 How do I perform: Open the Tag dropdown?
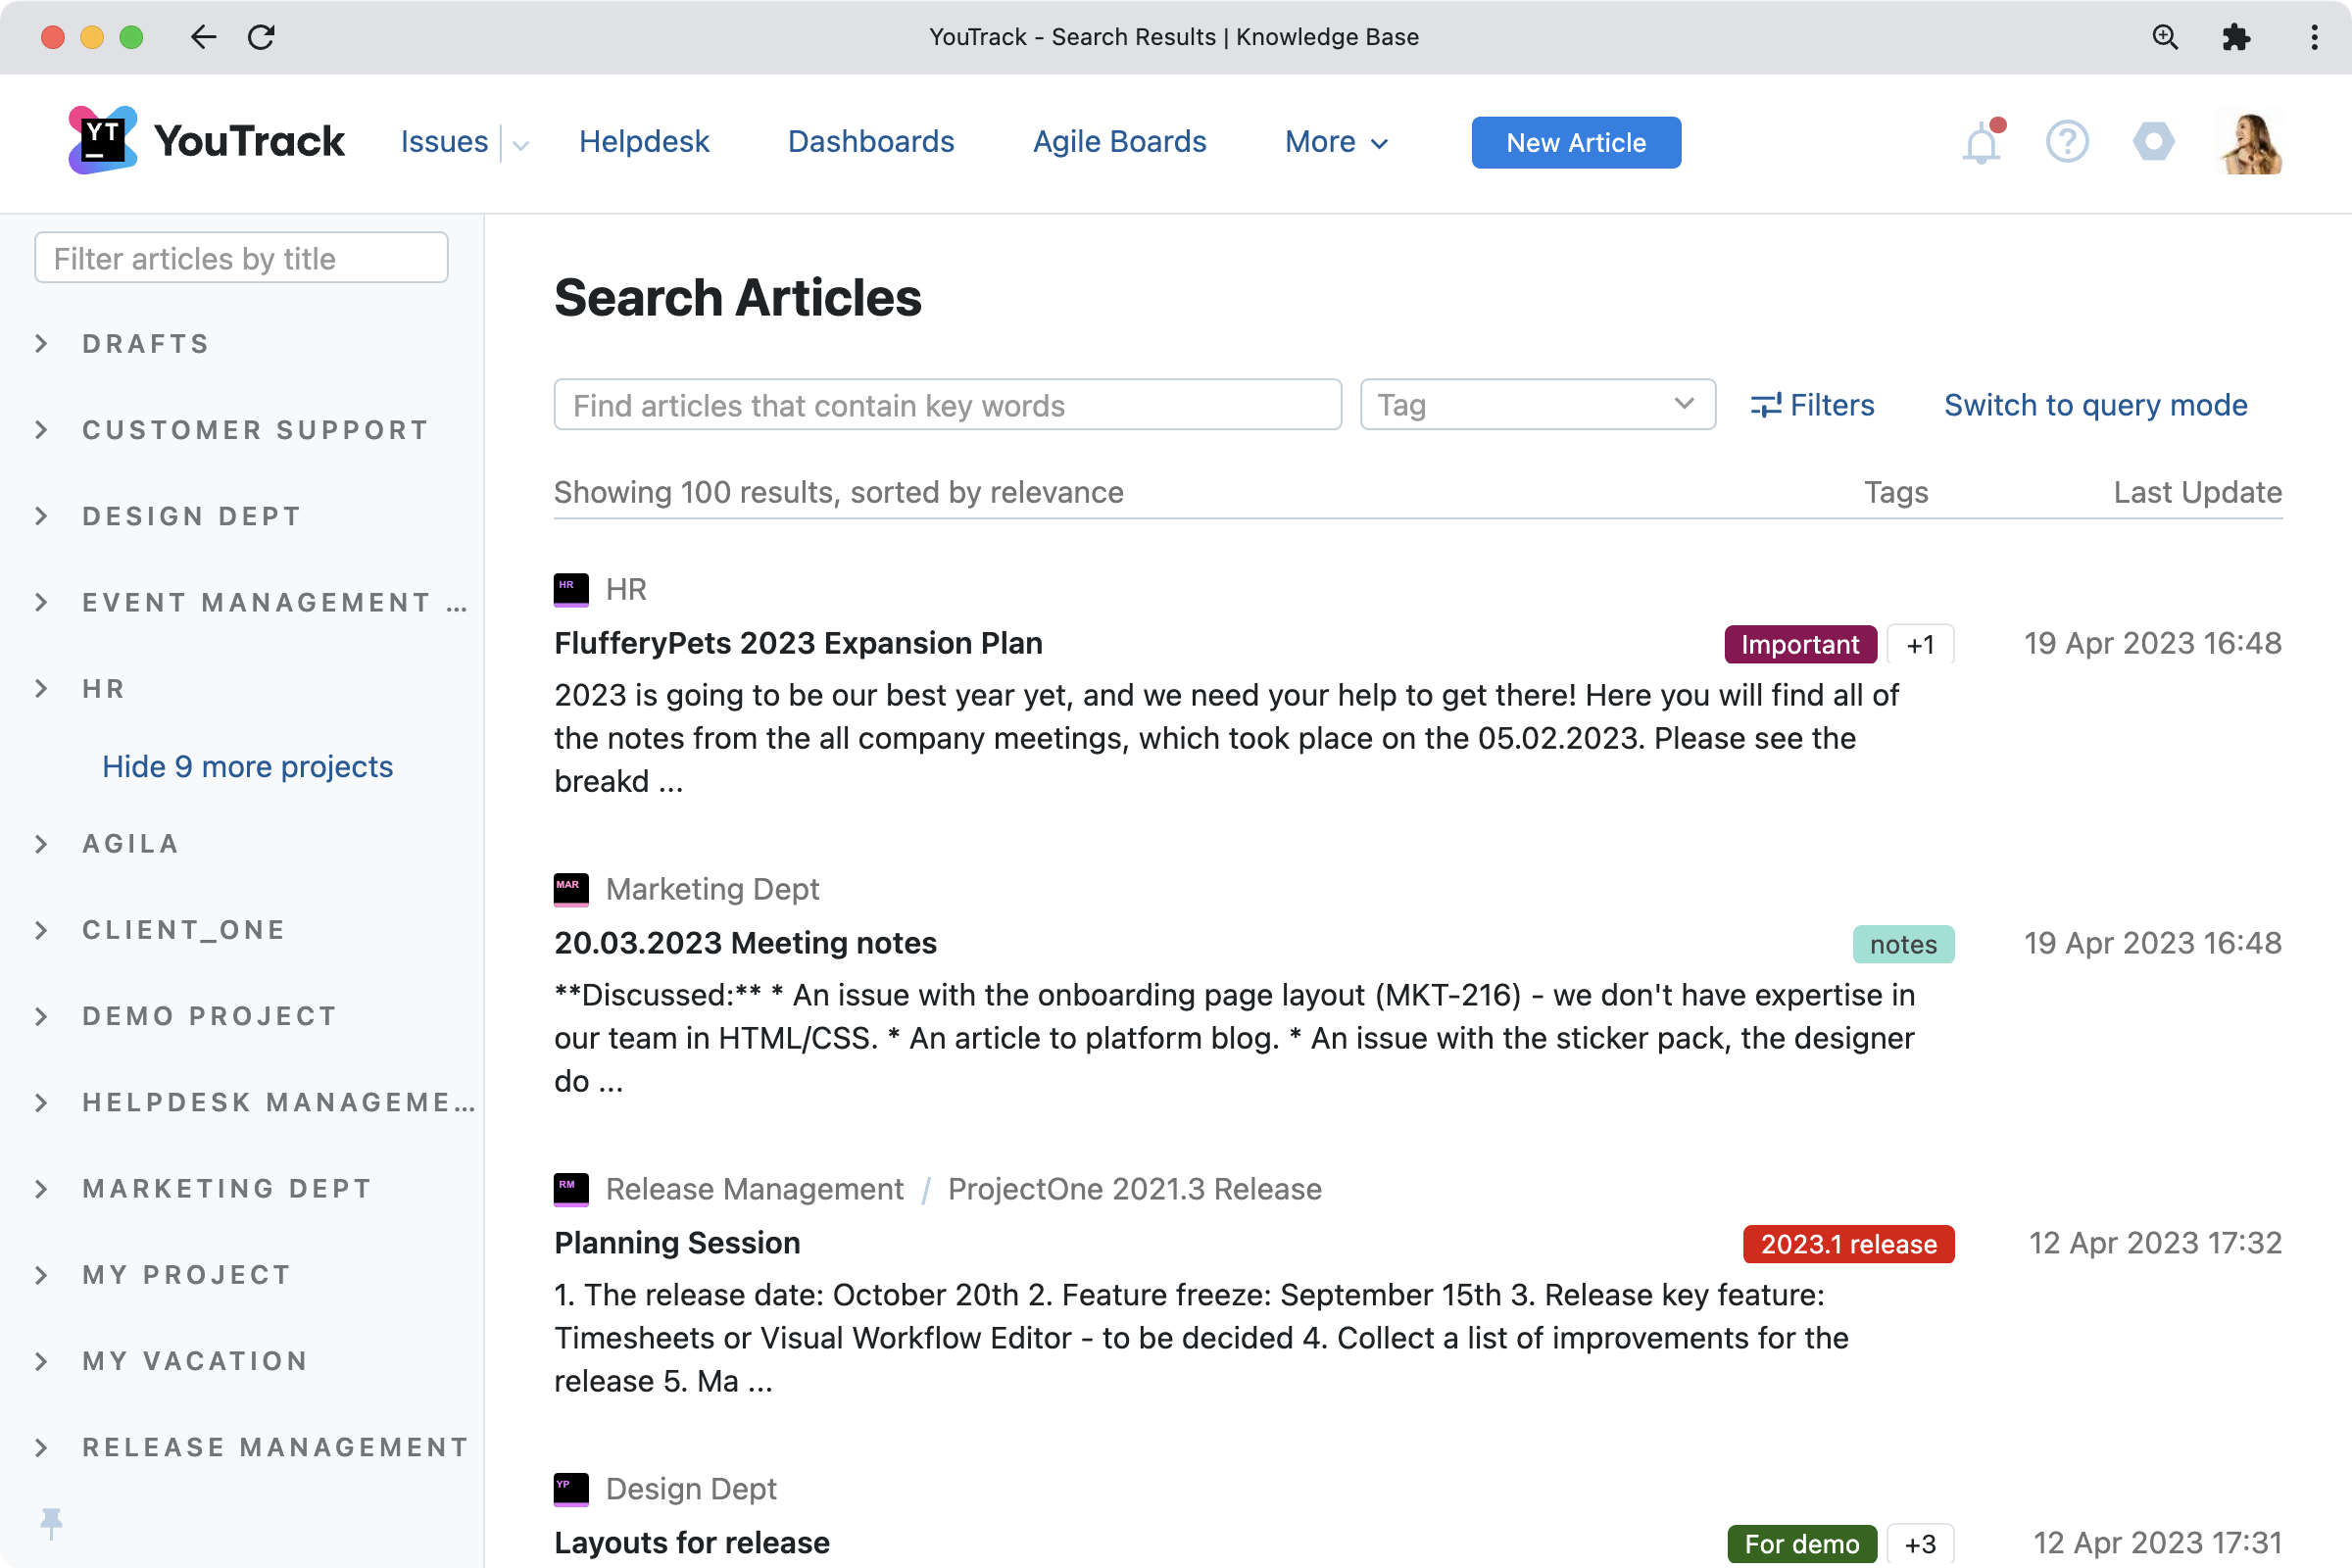(1538, 404)
